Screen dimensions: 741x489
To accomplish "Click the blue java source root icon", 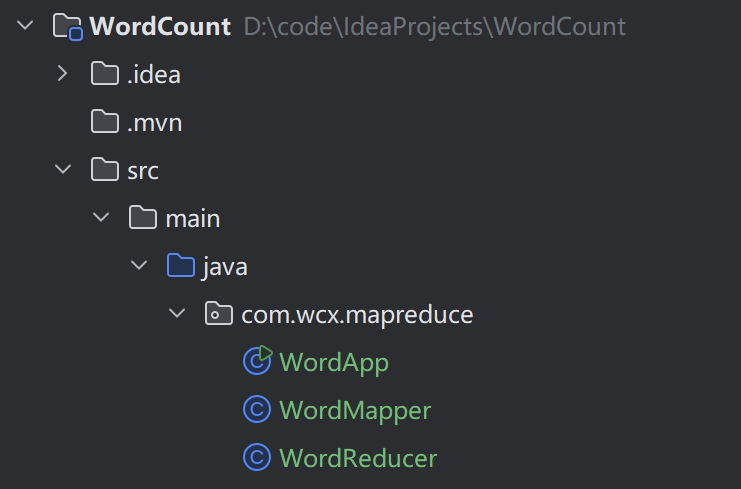I will point(181,265).
